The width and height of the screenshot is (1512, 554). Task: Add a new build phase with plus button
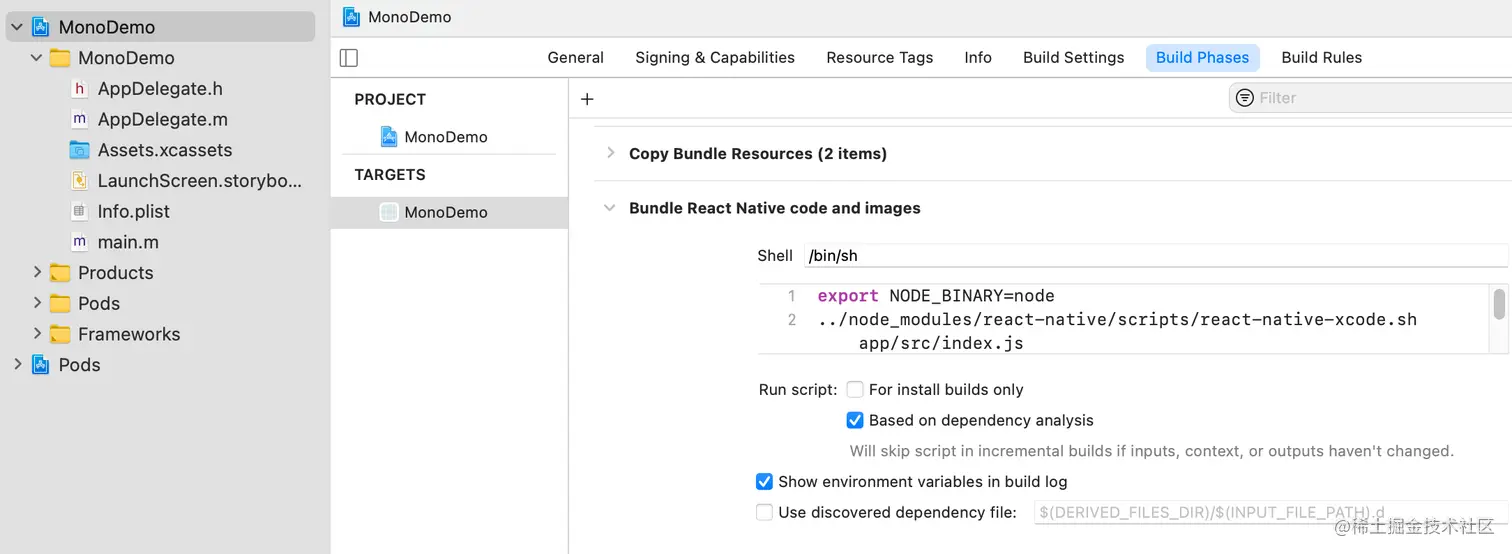click(x=587, y=98)
